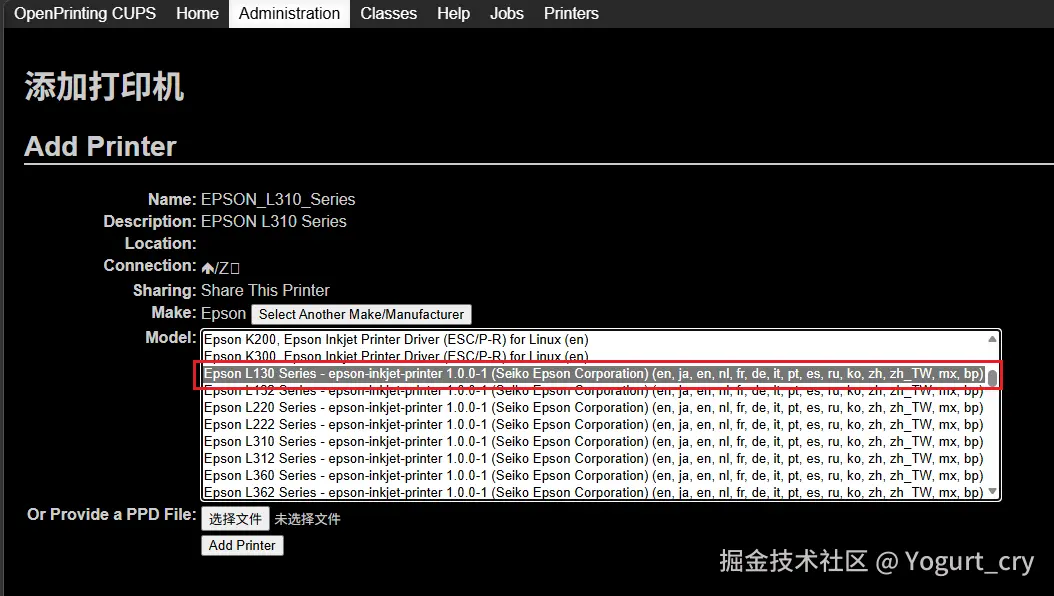1054x596 pixels.
Task: Select Epson L362 Series model
Action: click(594, 492)
